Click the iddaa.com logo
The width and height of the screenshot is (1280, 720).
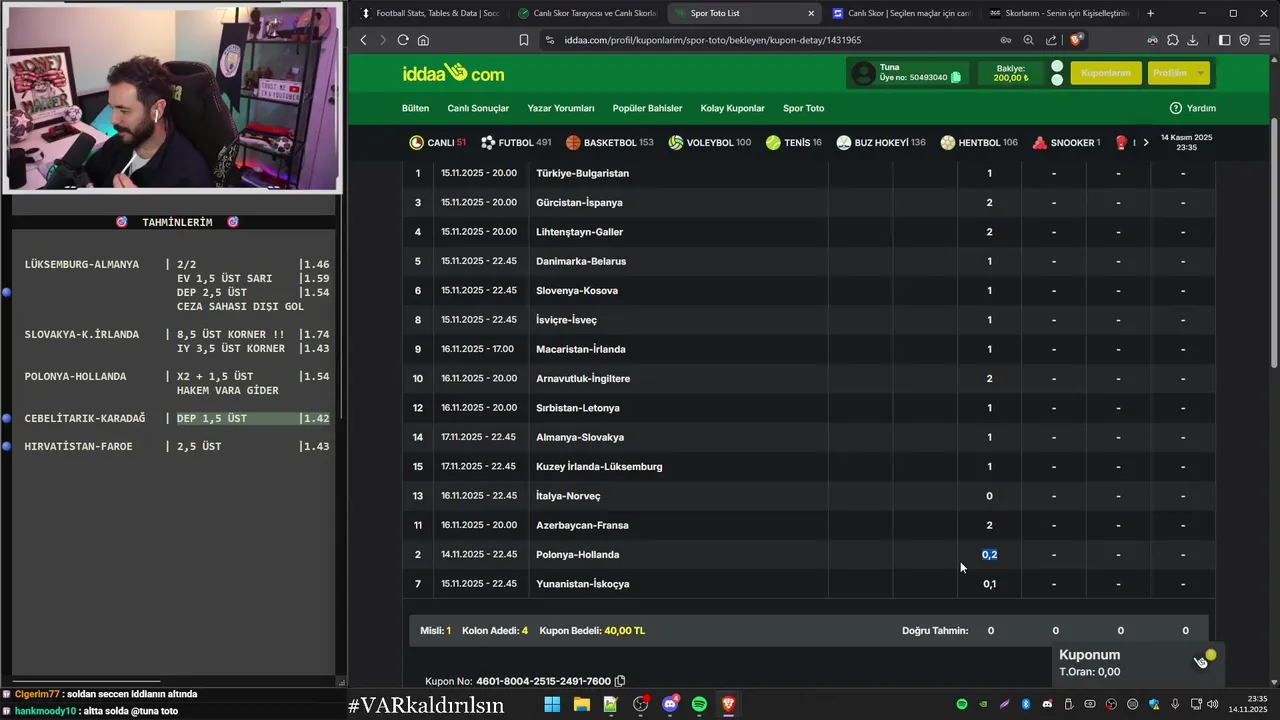coord(453,73)
